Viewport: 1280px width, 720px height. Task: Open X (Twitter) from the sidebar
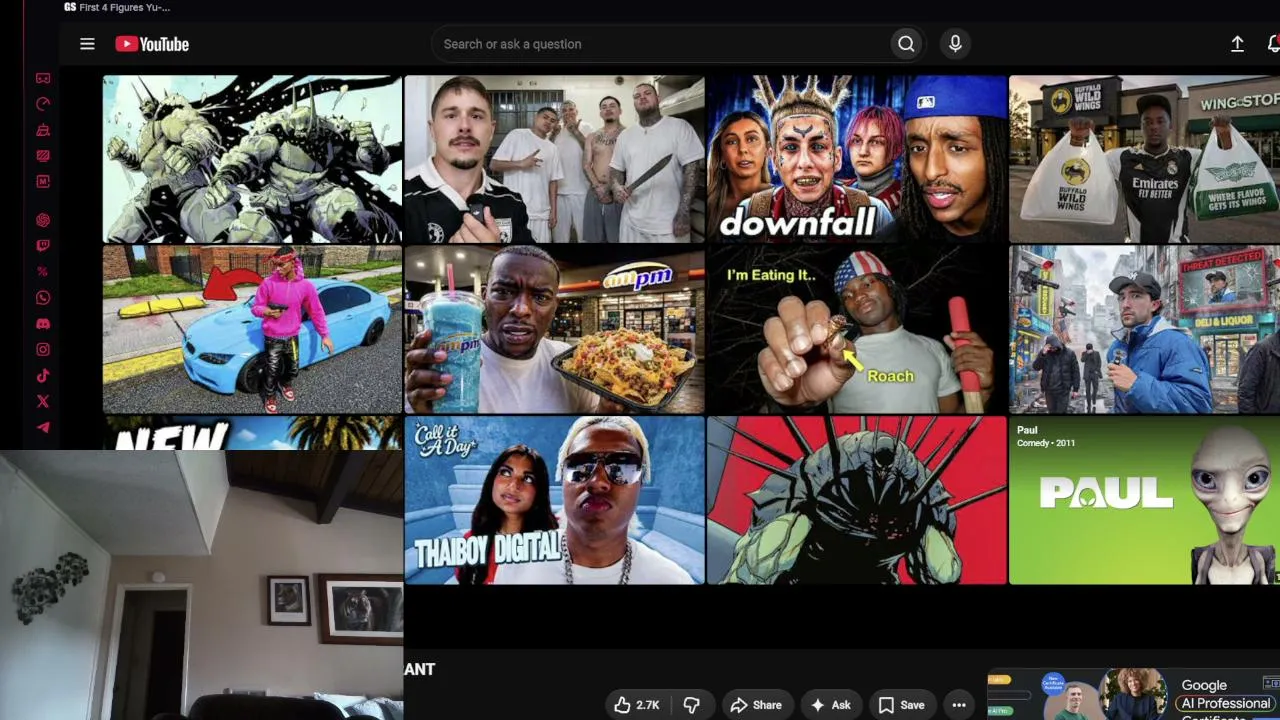43,402
